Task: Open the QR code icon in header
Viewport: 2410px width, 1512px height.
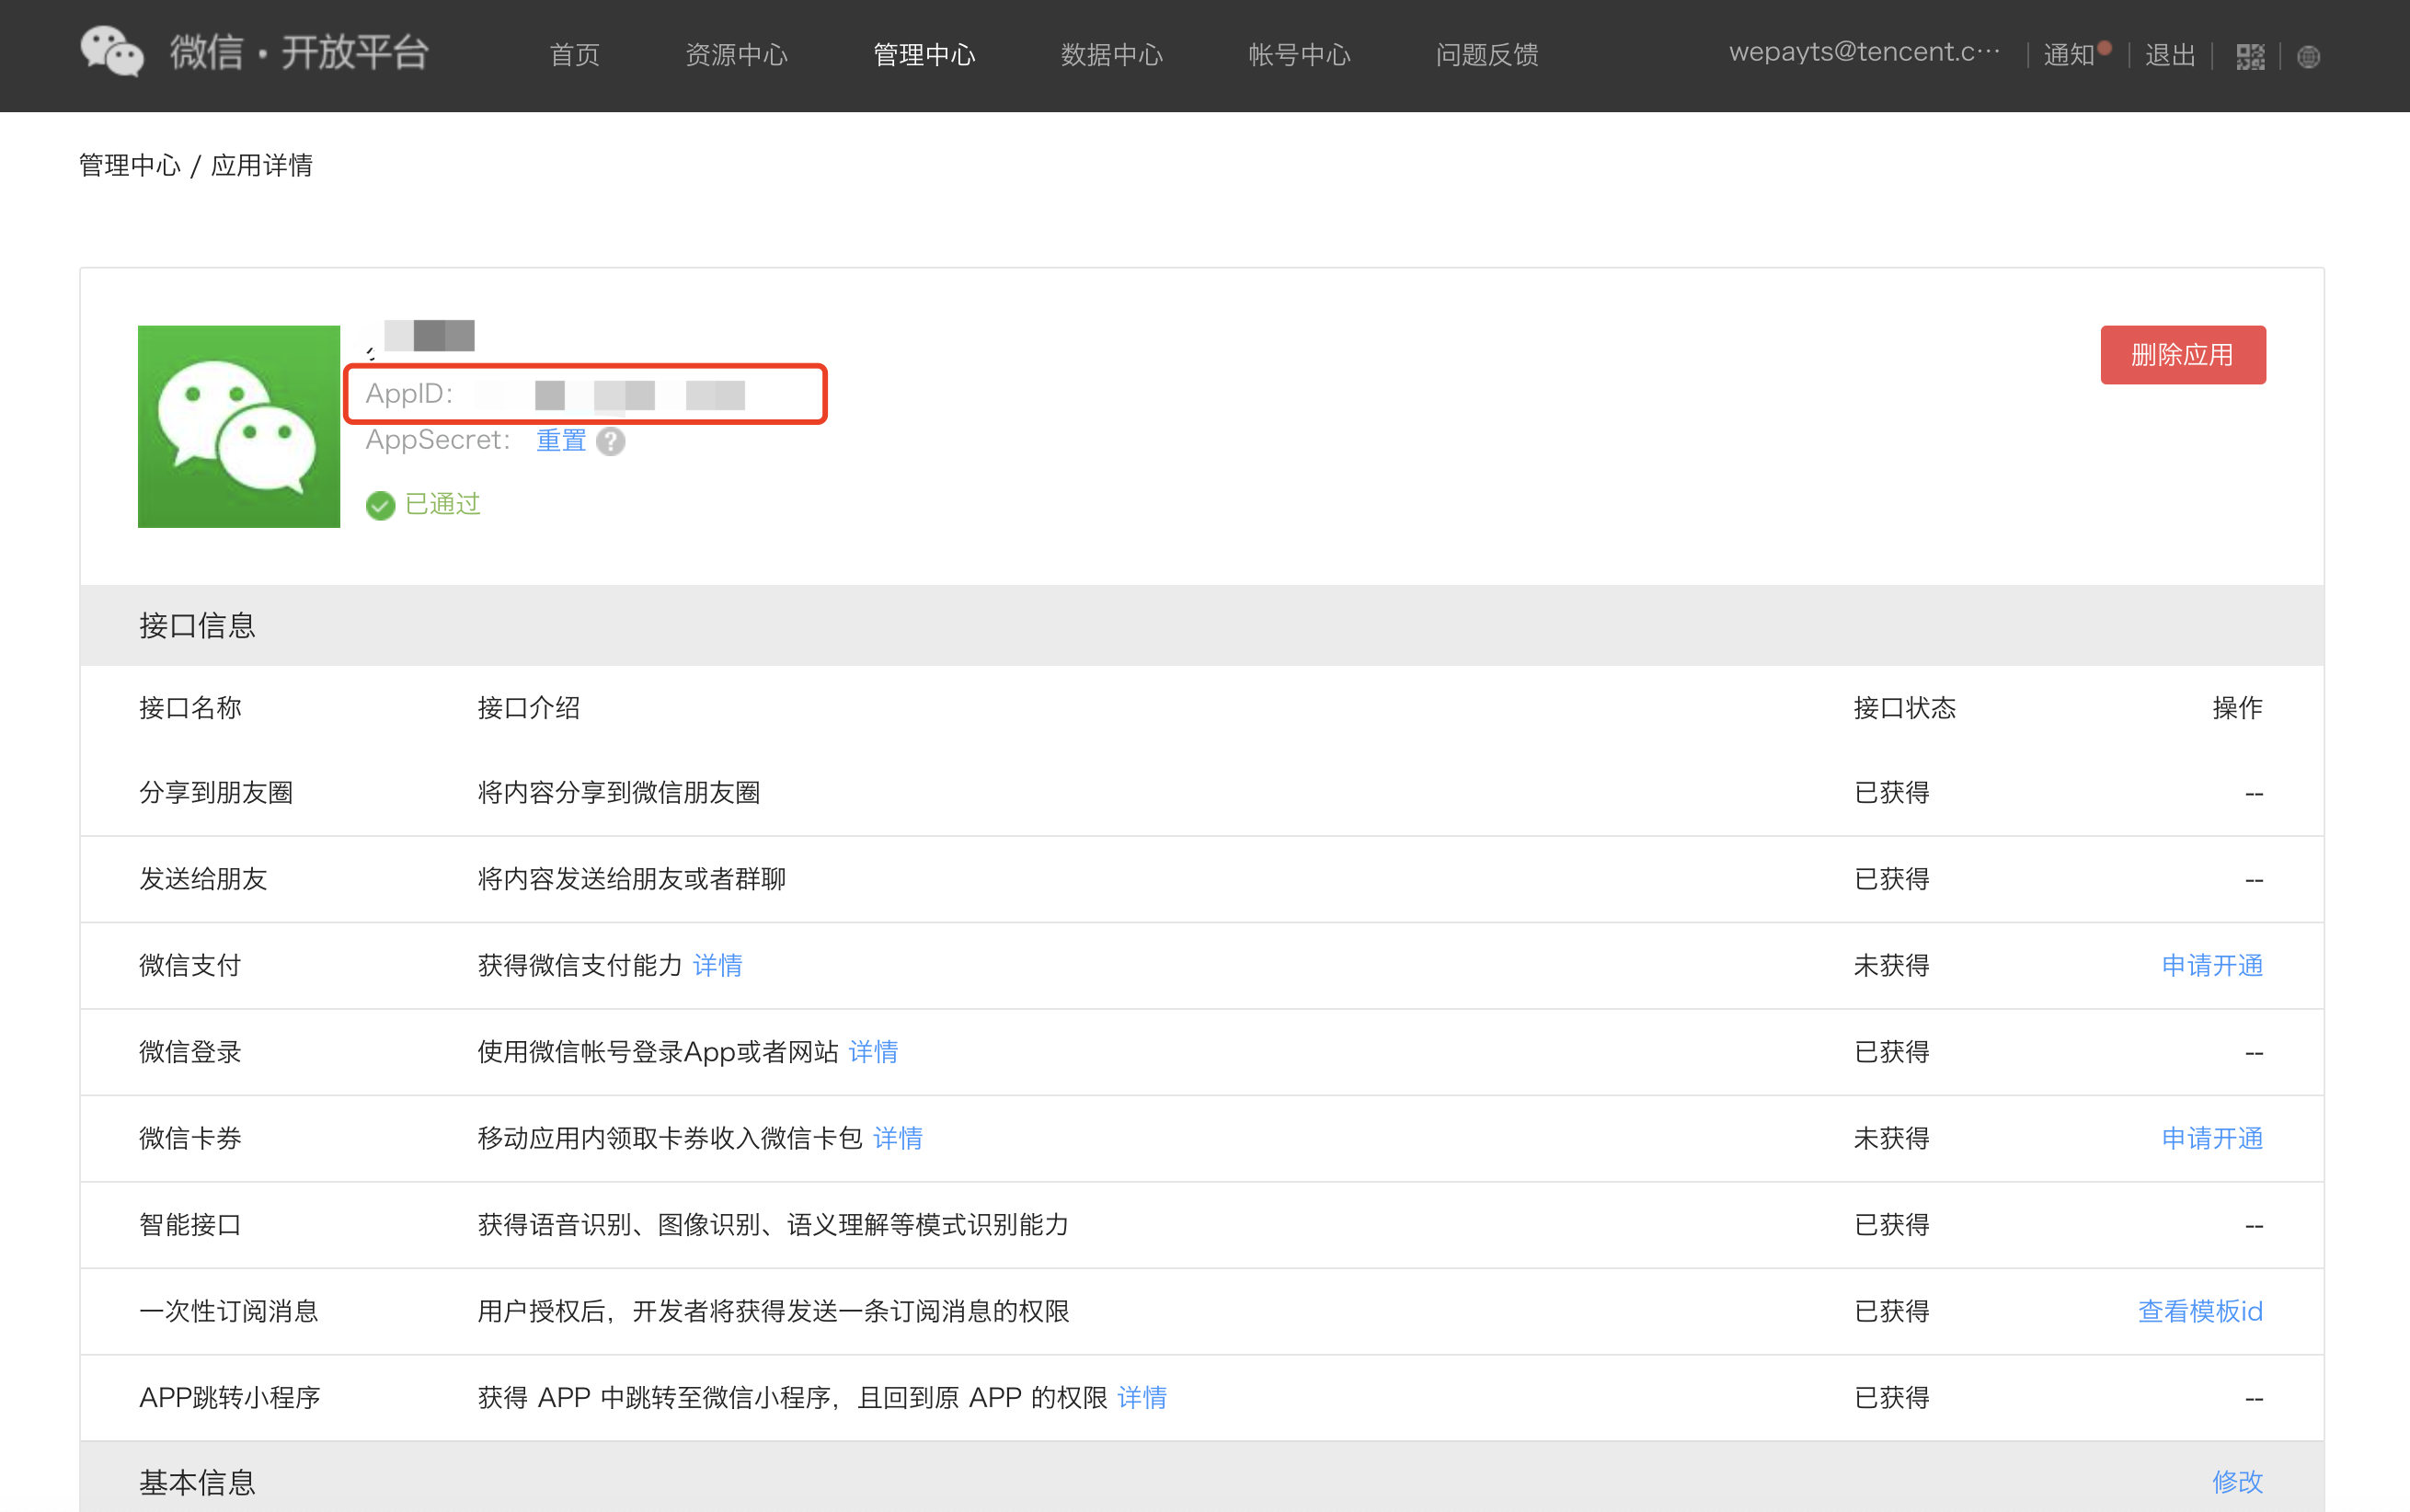Action: [x=2250, y=57]
